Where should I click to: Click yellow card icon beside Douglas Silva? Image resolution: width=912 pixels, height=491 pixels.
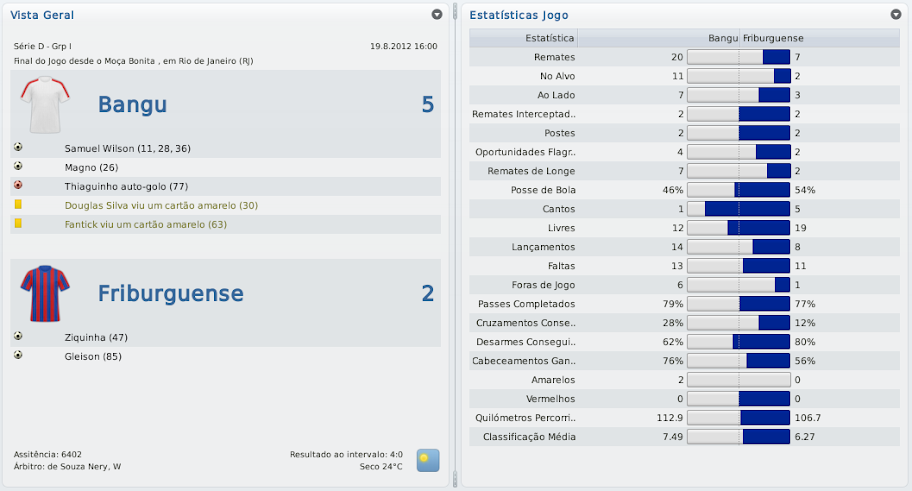coord(18,205)
